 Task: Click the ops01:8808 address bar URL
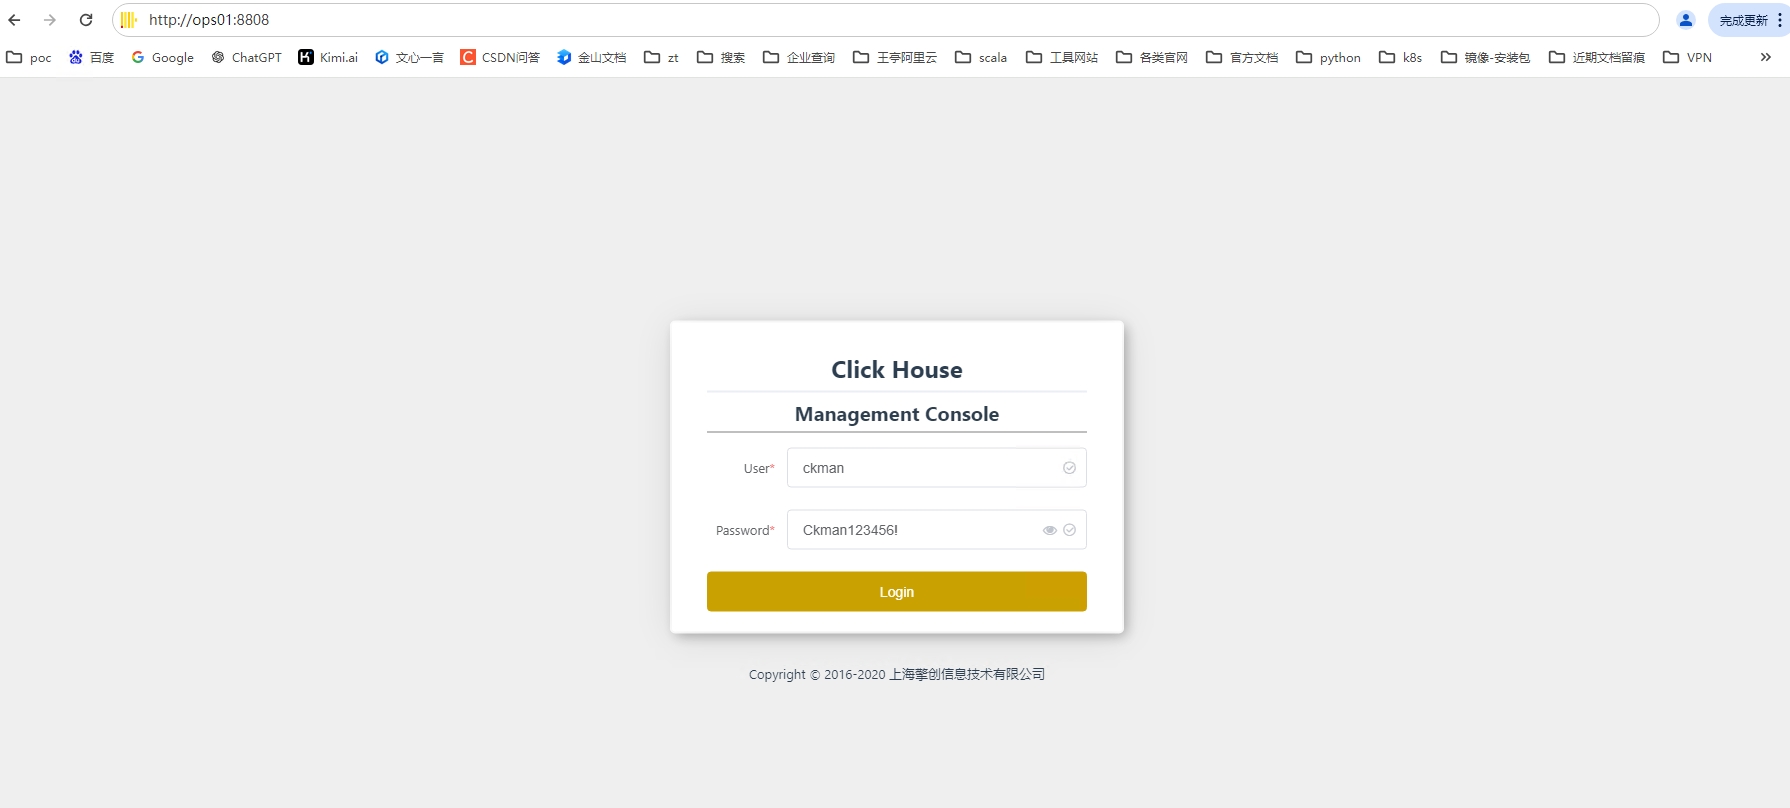tap(209, 20)
